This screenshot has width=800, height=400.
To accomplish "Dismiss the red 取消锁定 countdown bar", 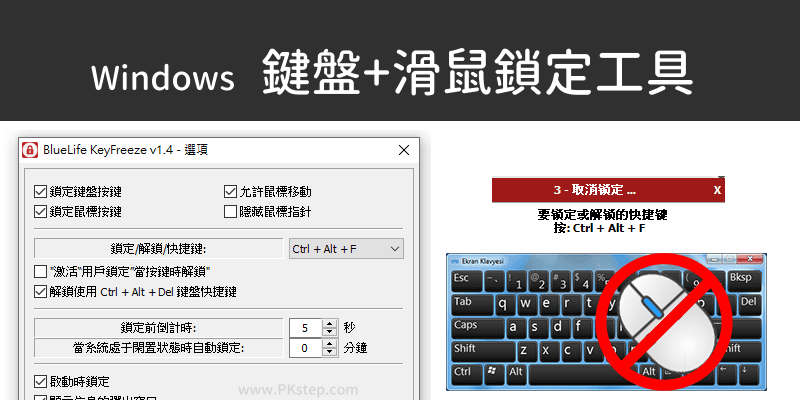I will tap(717, 190).
